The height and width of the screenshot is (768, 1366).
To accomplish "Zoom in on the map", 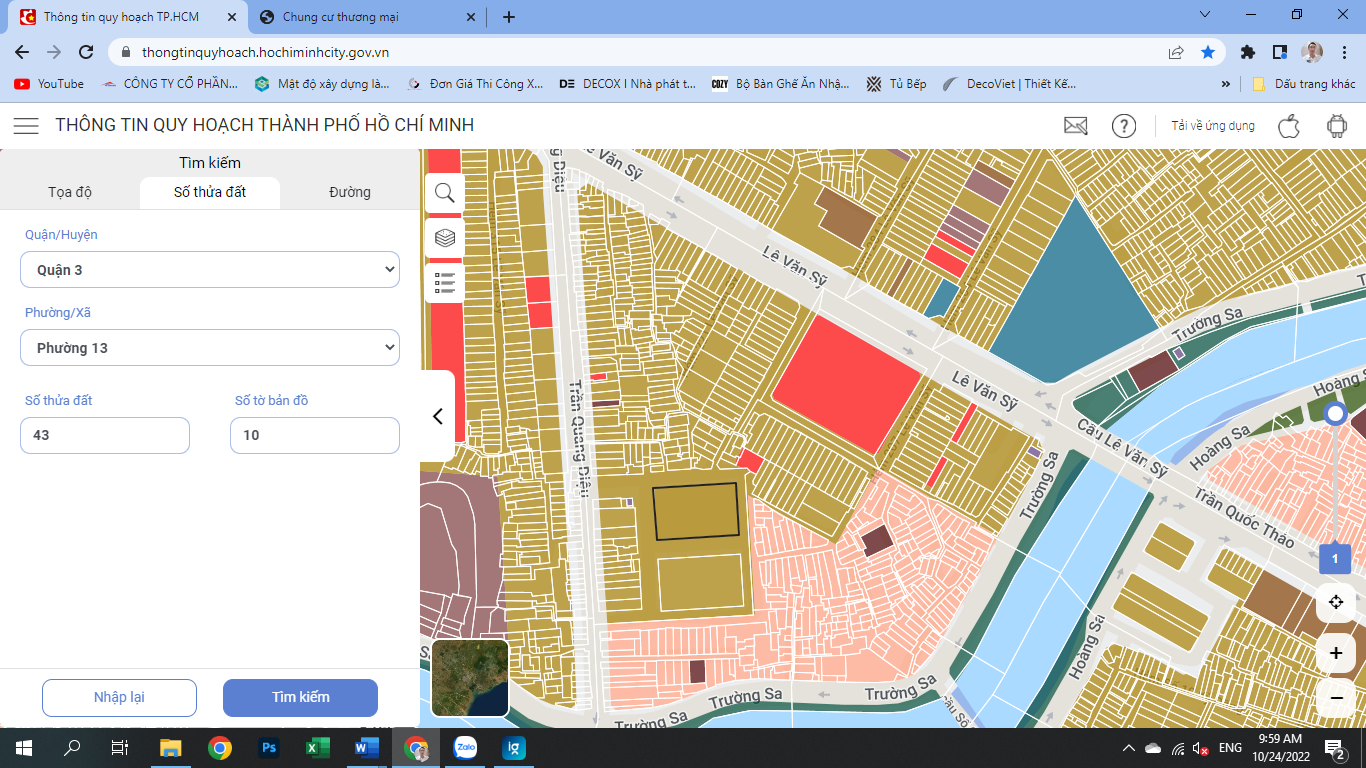I will pyautogui.click(x=1336, y=653).
